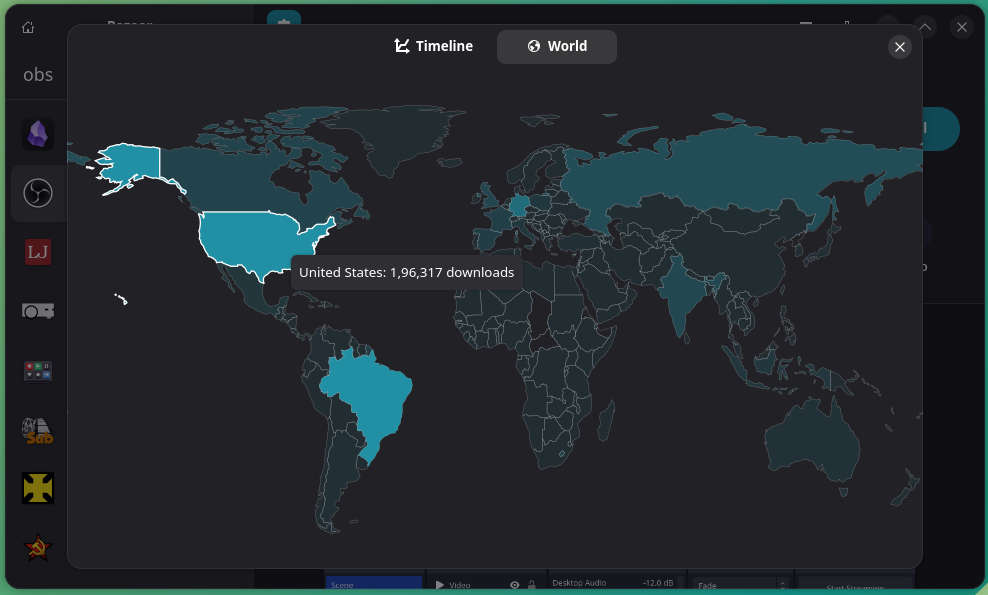Click the projector app icon in the sidebar
The image size is (988, 595).
37,311
